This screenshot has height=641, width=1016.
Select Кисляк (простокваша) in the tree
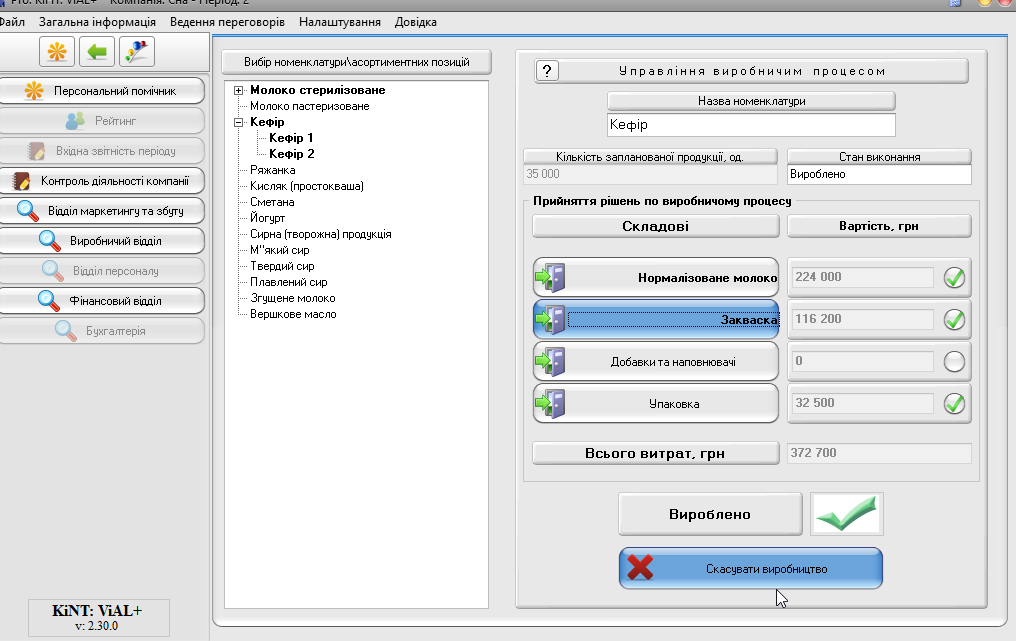coord(306,186)
